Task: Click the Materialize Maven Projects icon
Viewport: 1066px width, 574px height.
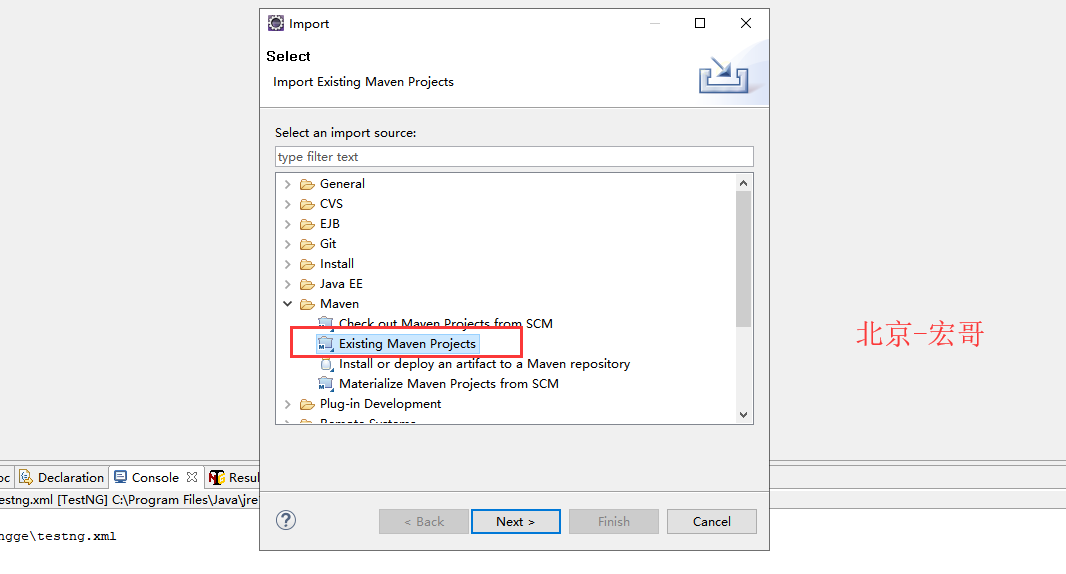Action: [x=326, y=384]
